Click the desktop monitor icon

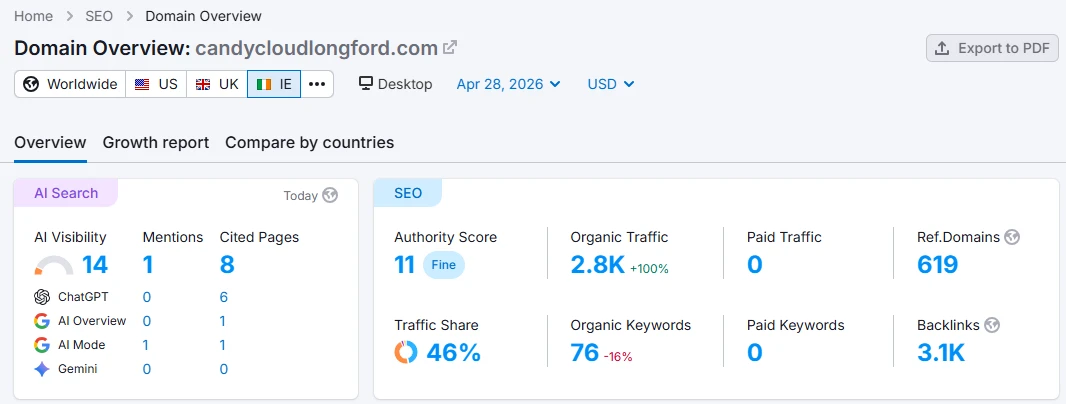click(366, 84)
